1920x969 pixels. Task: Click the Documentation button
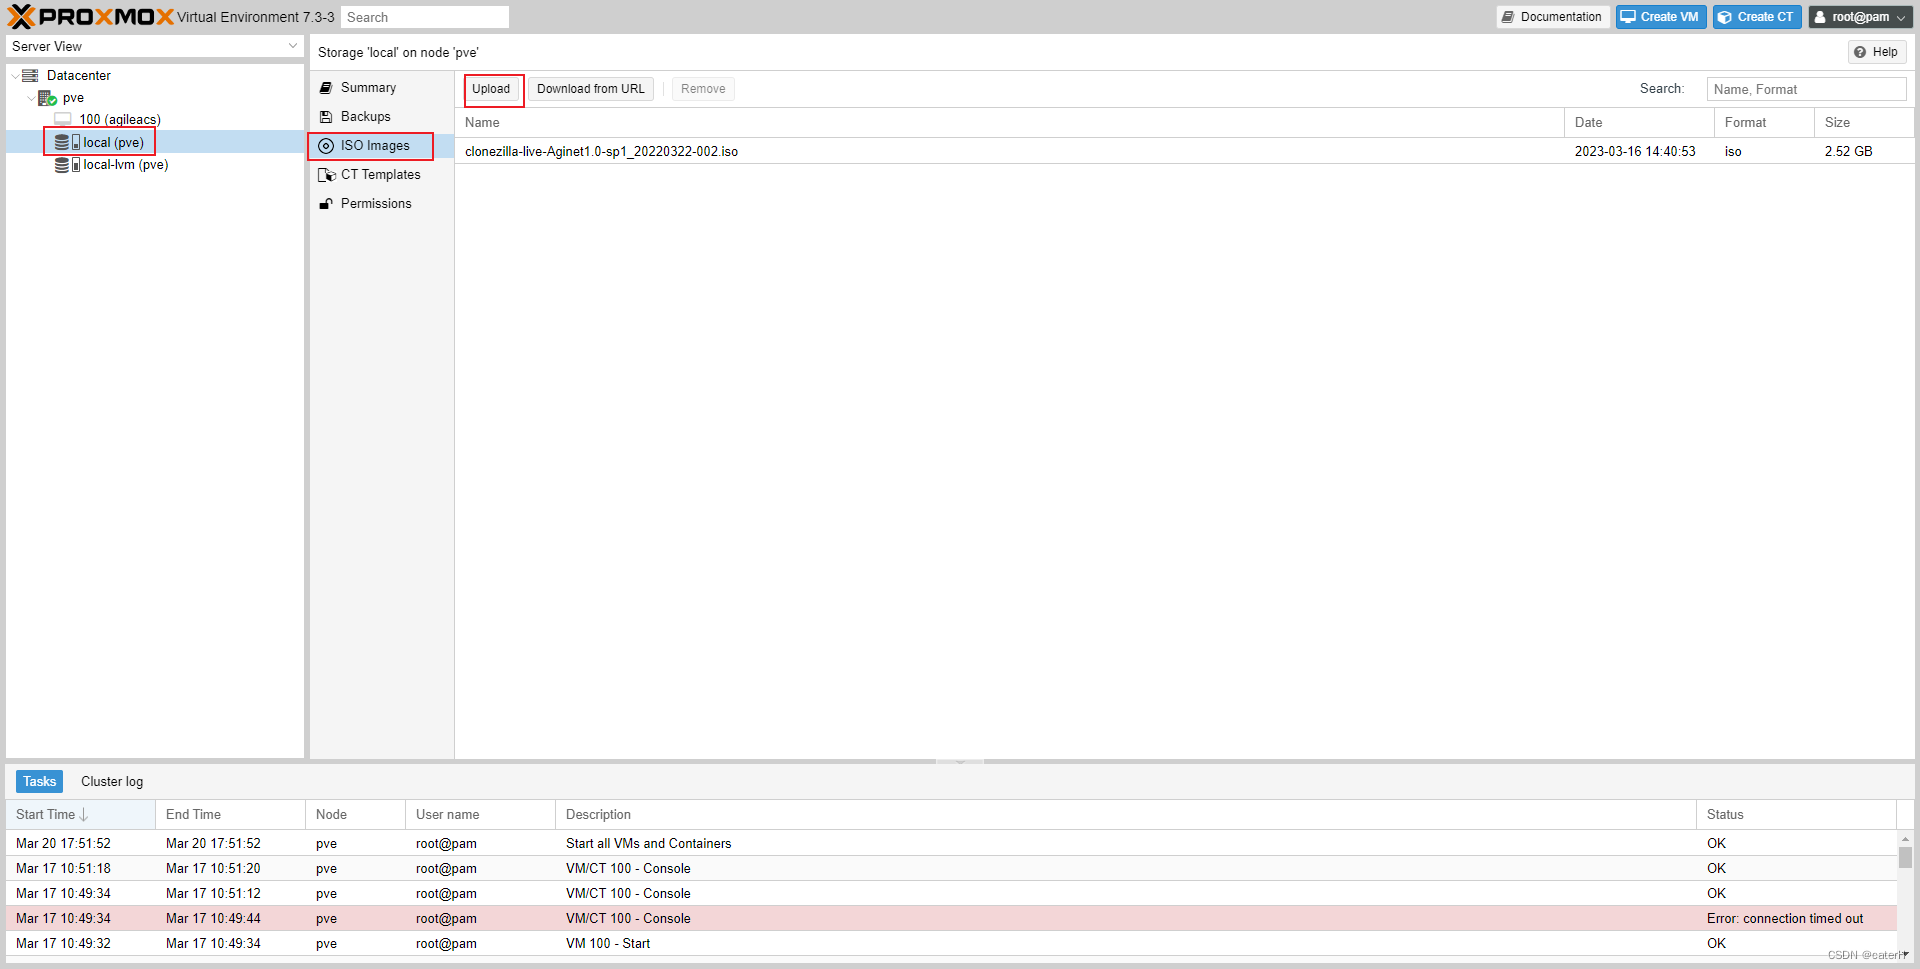point(1553,17)
